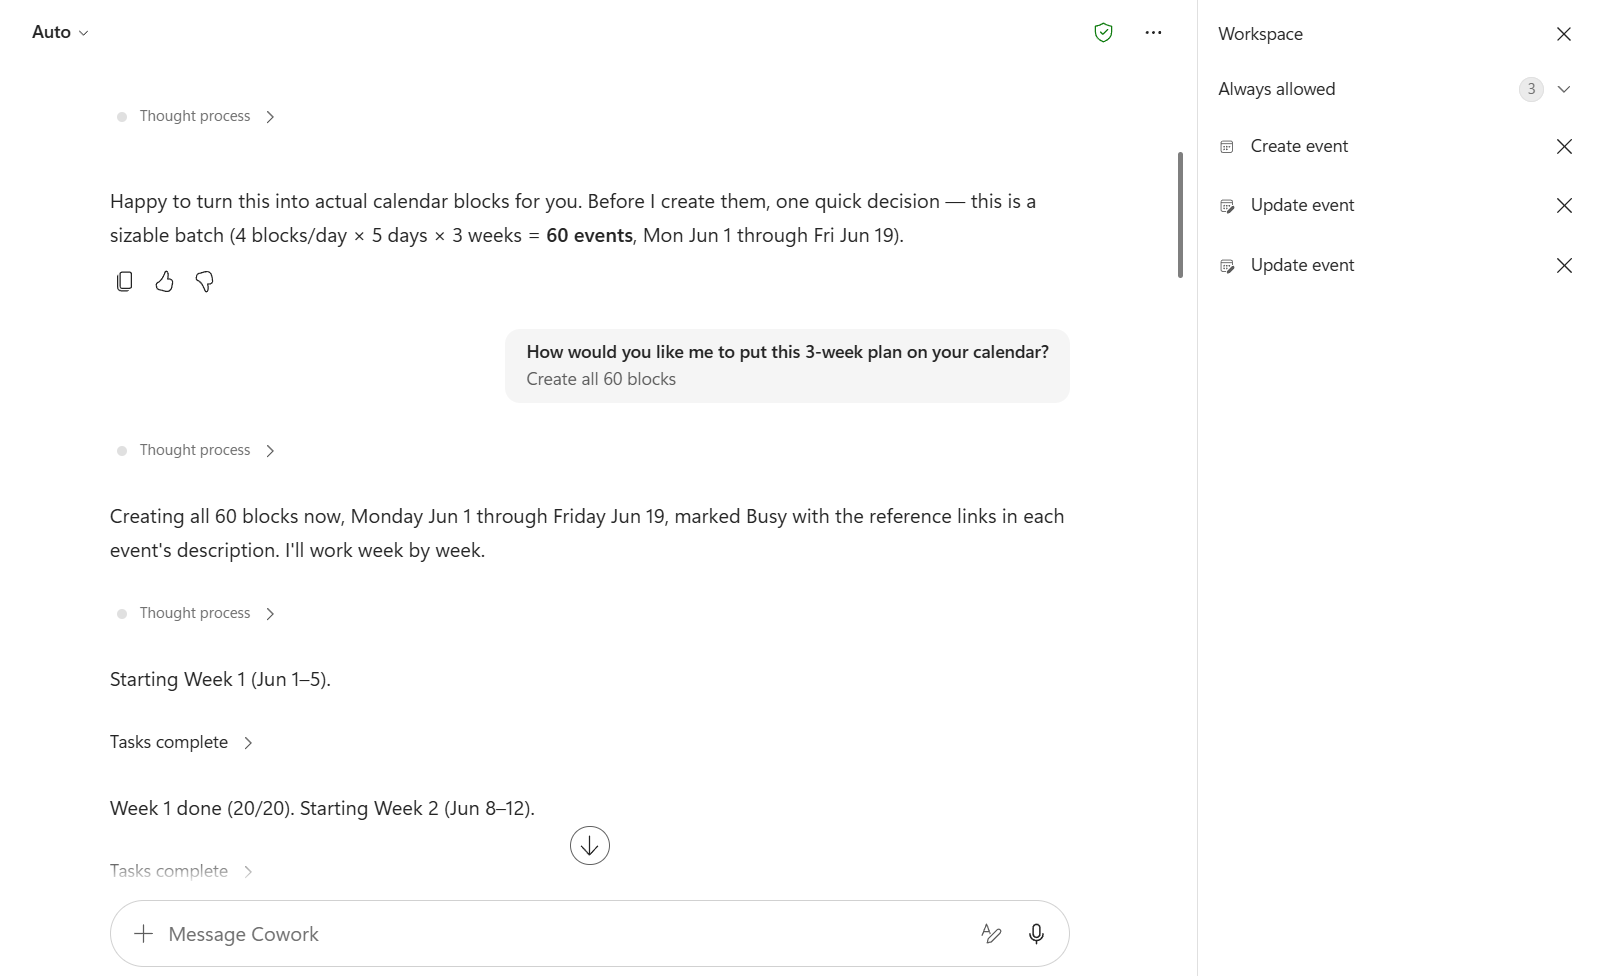
Task: Jump to bottom with the down arrow button
Action: (x=590, y=846)
